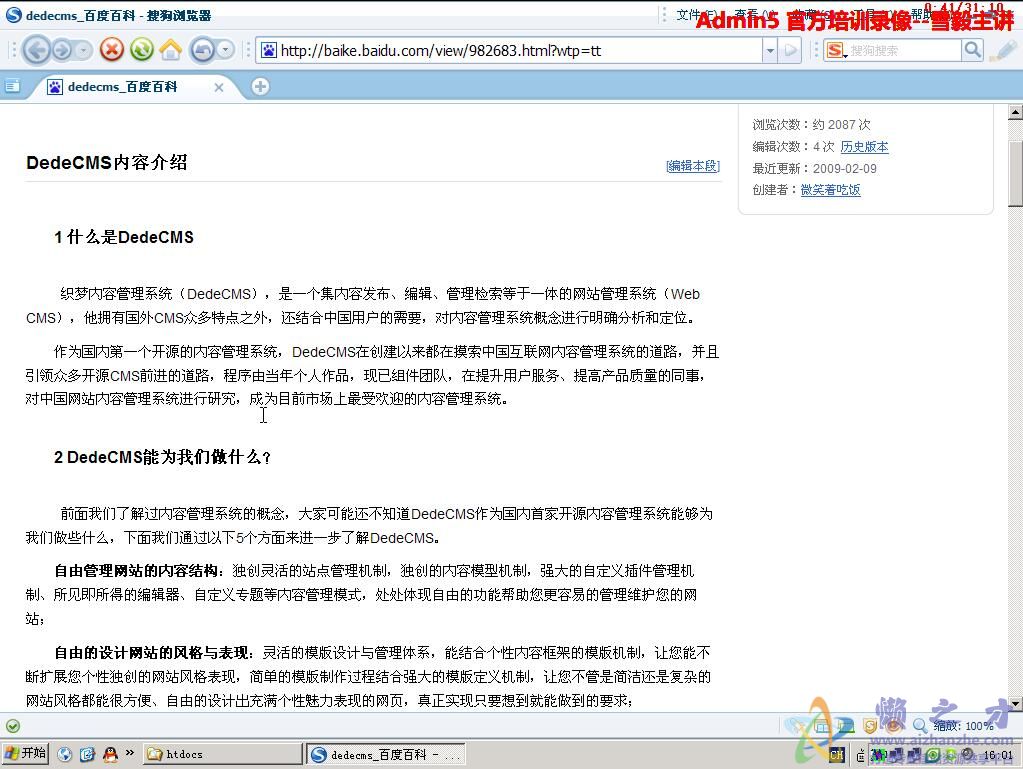The width and height of the screenshot is (1023, 769).
Task: Click the Go arrow next to address bar
Action: pos(790,50)
